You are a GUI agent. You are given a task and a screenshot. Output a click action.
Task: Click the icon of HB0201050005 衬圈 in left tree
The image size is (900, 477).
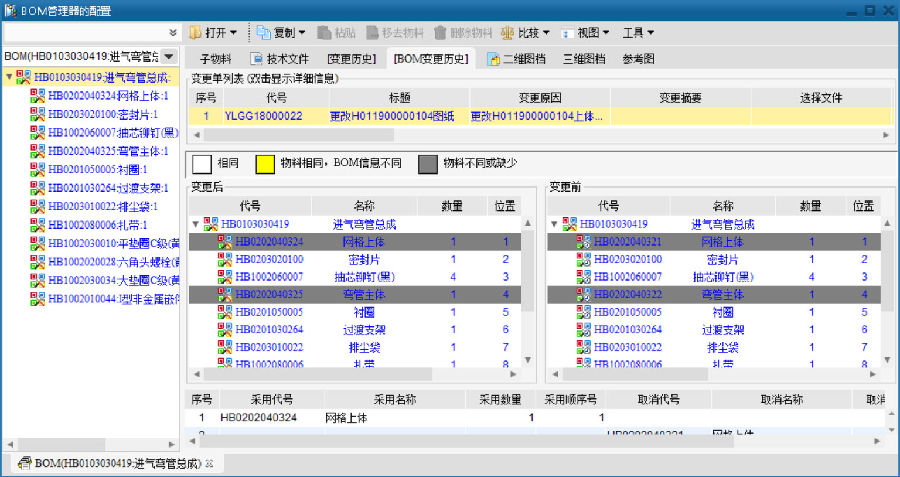[37, 169]
